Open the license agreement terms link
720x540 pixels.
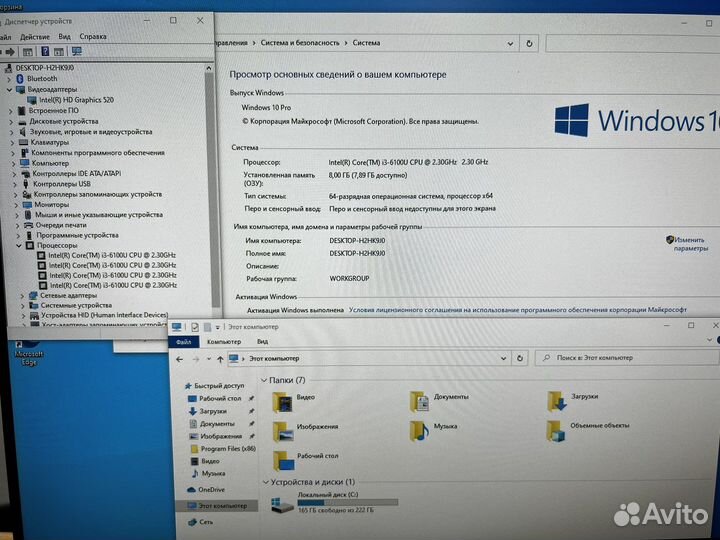point(518,310)
